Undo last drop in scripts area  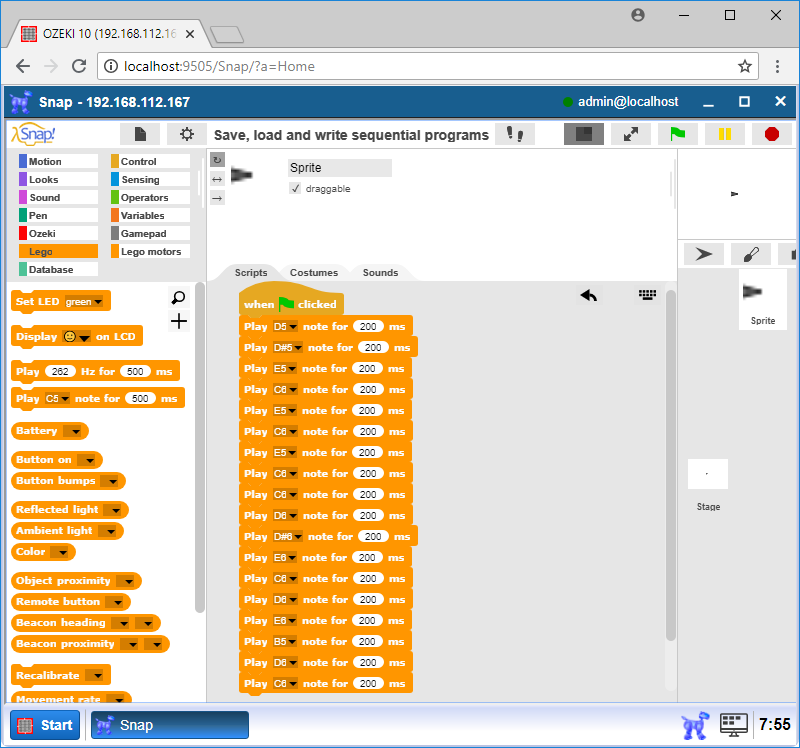coord(589,295)
